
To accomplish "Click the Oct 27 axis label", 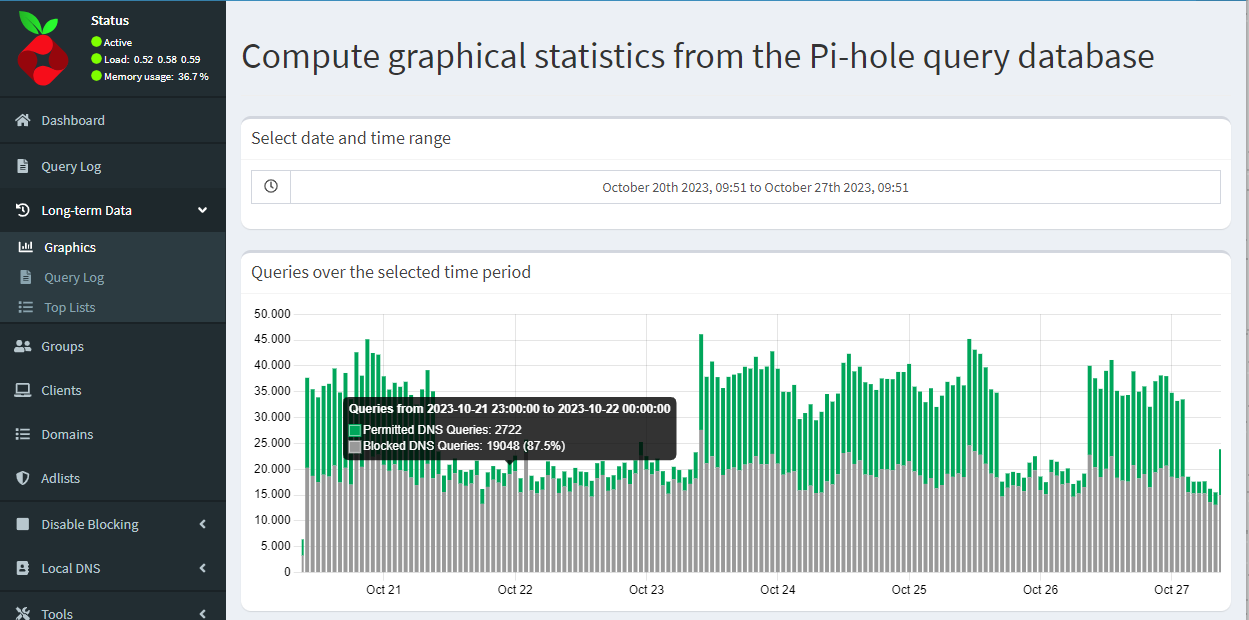I will point(1171,590).
